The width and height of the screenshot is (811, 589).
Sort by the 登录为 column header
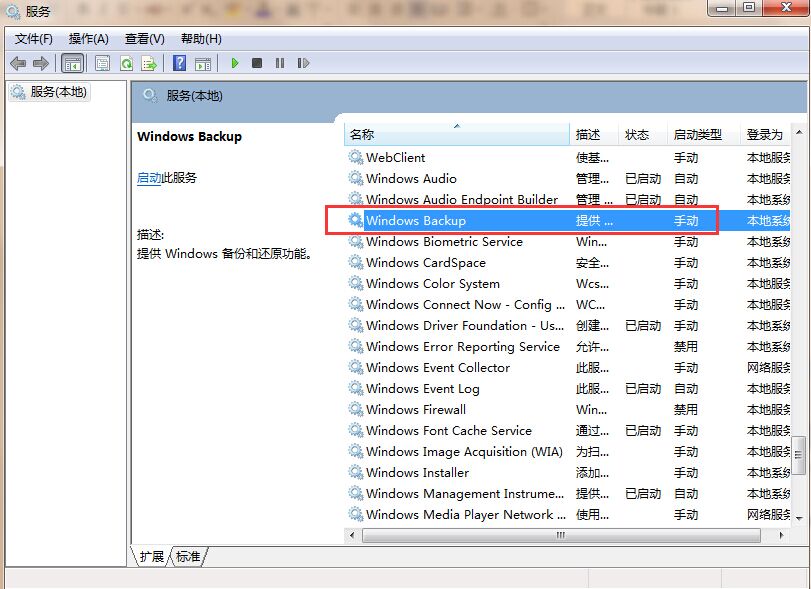point(765,135)
